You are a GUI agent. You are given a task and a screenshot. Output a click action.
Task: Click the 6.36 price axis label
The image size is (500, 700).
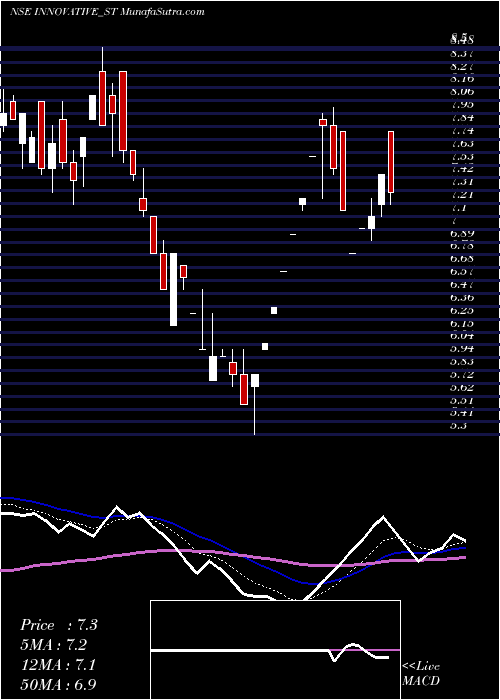462,297
